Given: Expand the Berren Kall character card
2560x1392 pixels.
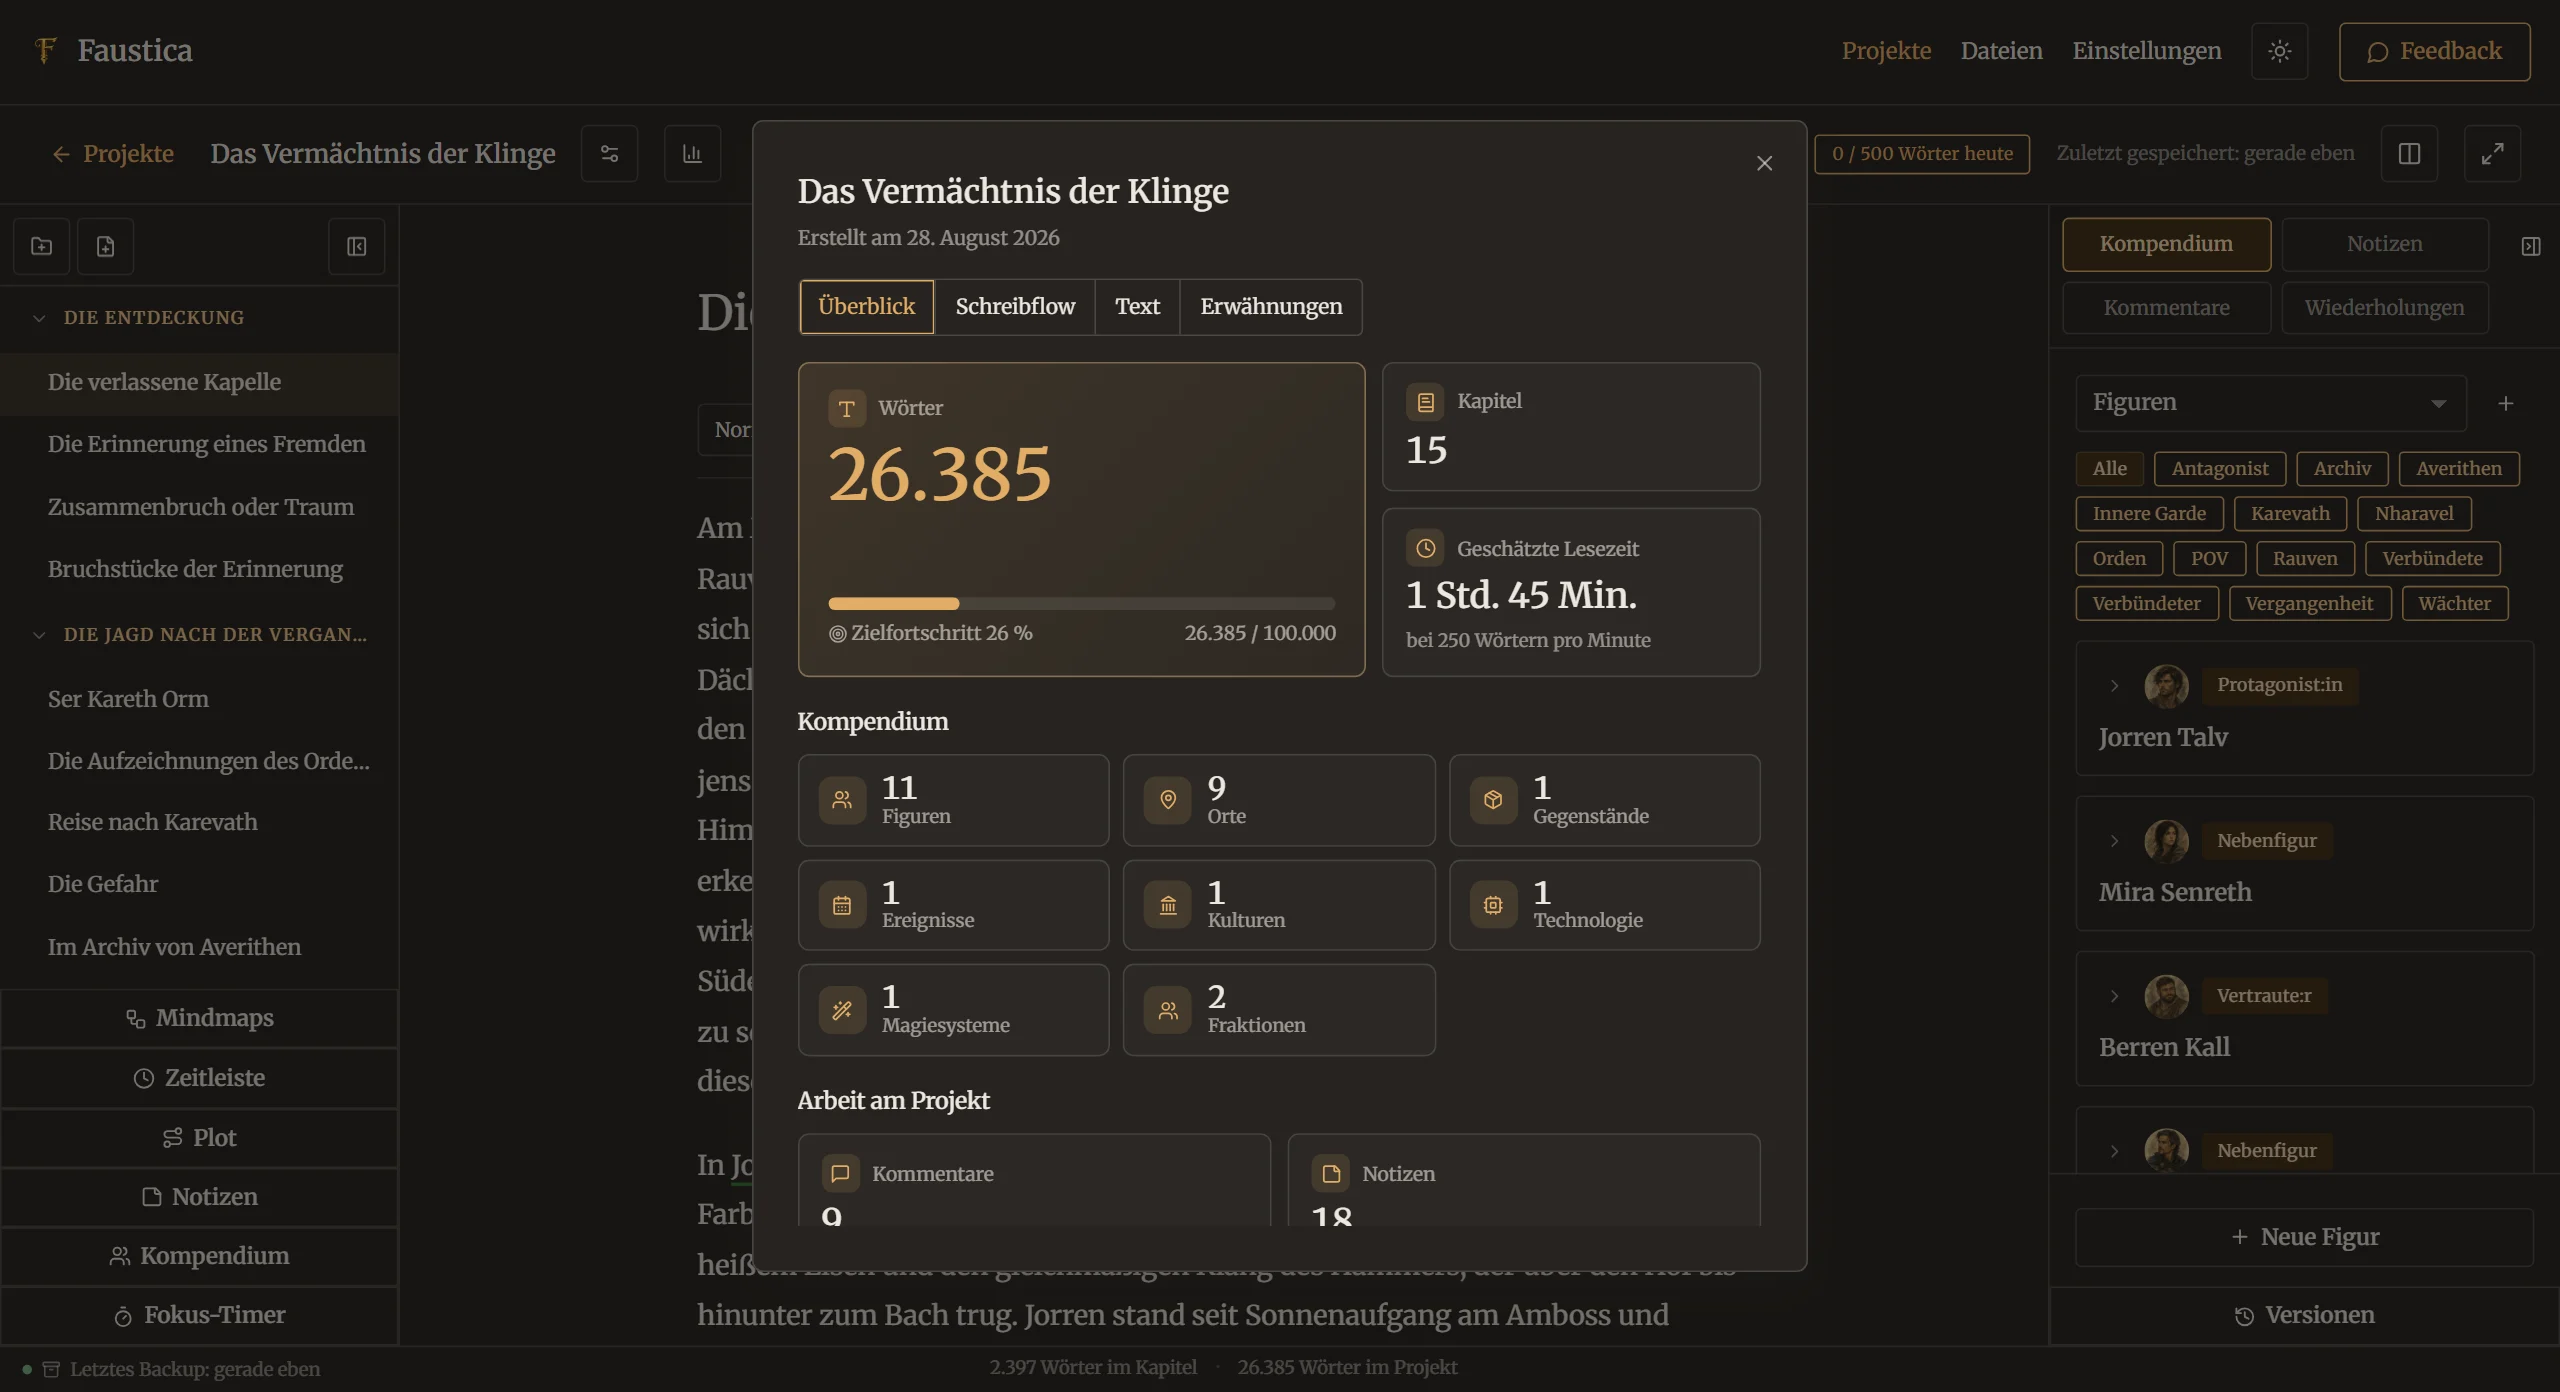Looking at the screenshot, I should 2114,996.
